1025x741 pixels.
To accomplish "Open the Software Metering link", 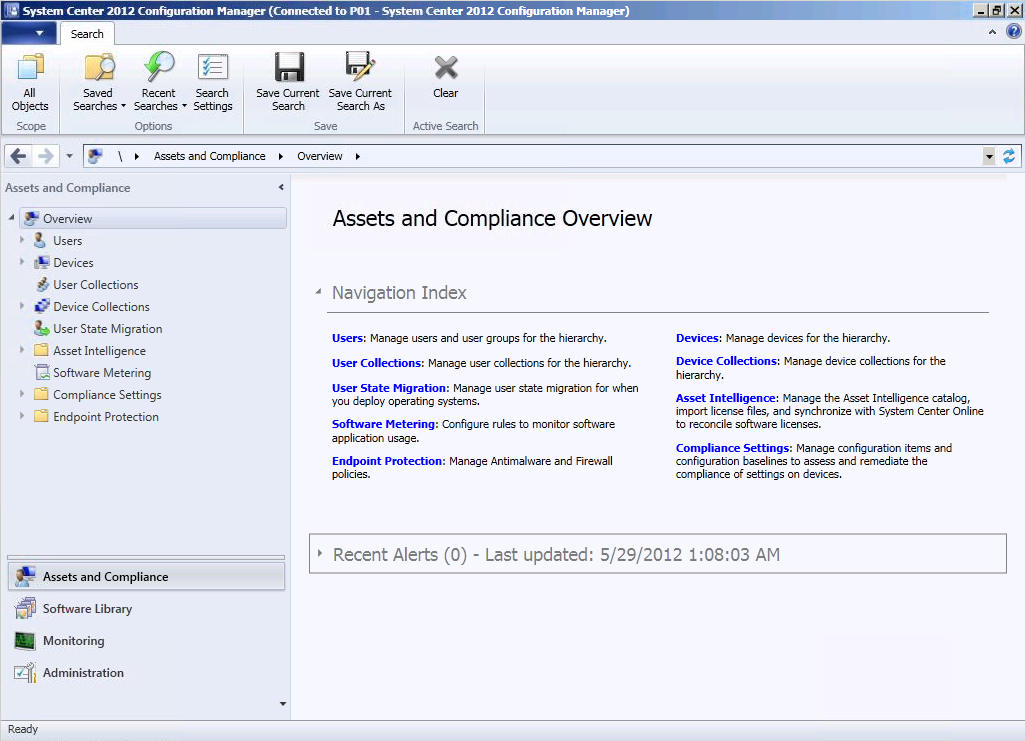I will (x=383, y=424).
